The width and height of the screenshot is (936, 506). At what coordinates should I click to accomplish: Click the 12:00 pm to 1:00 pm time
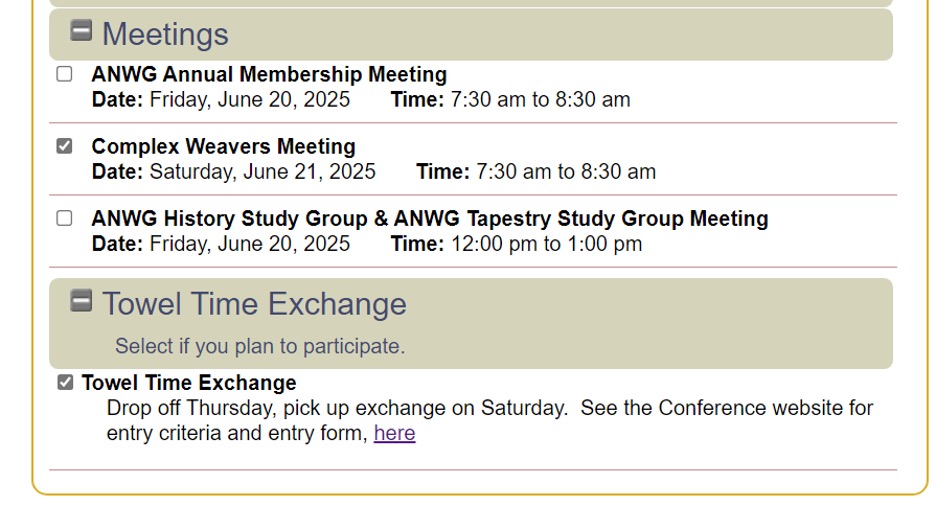[546, 244]
